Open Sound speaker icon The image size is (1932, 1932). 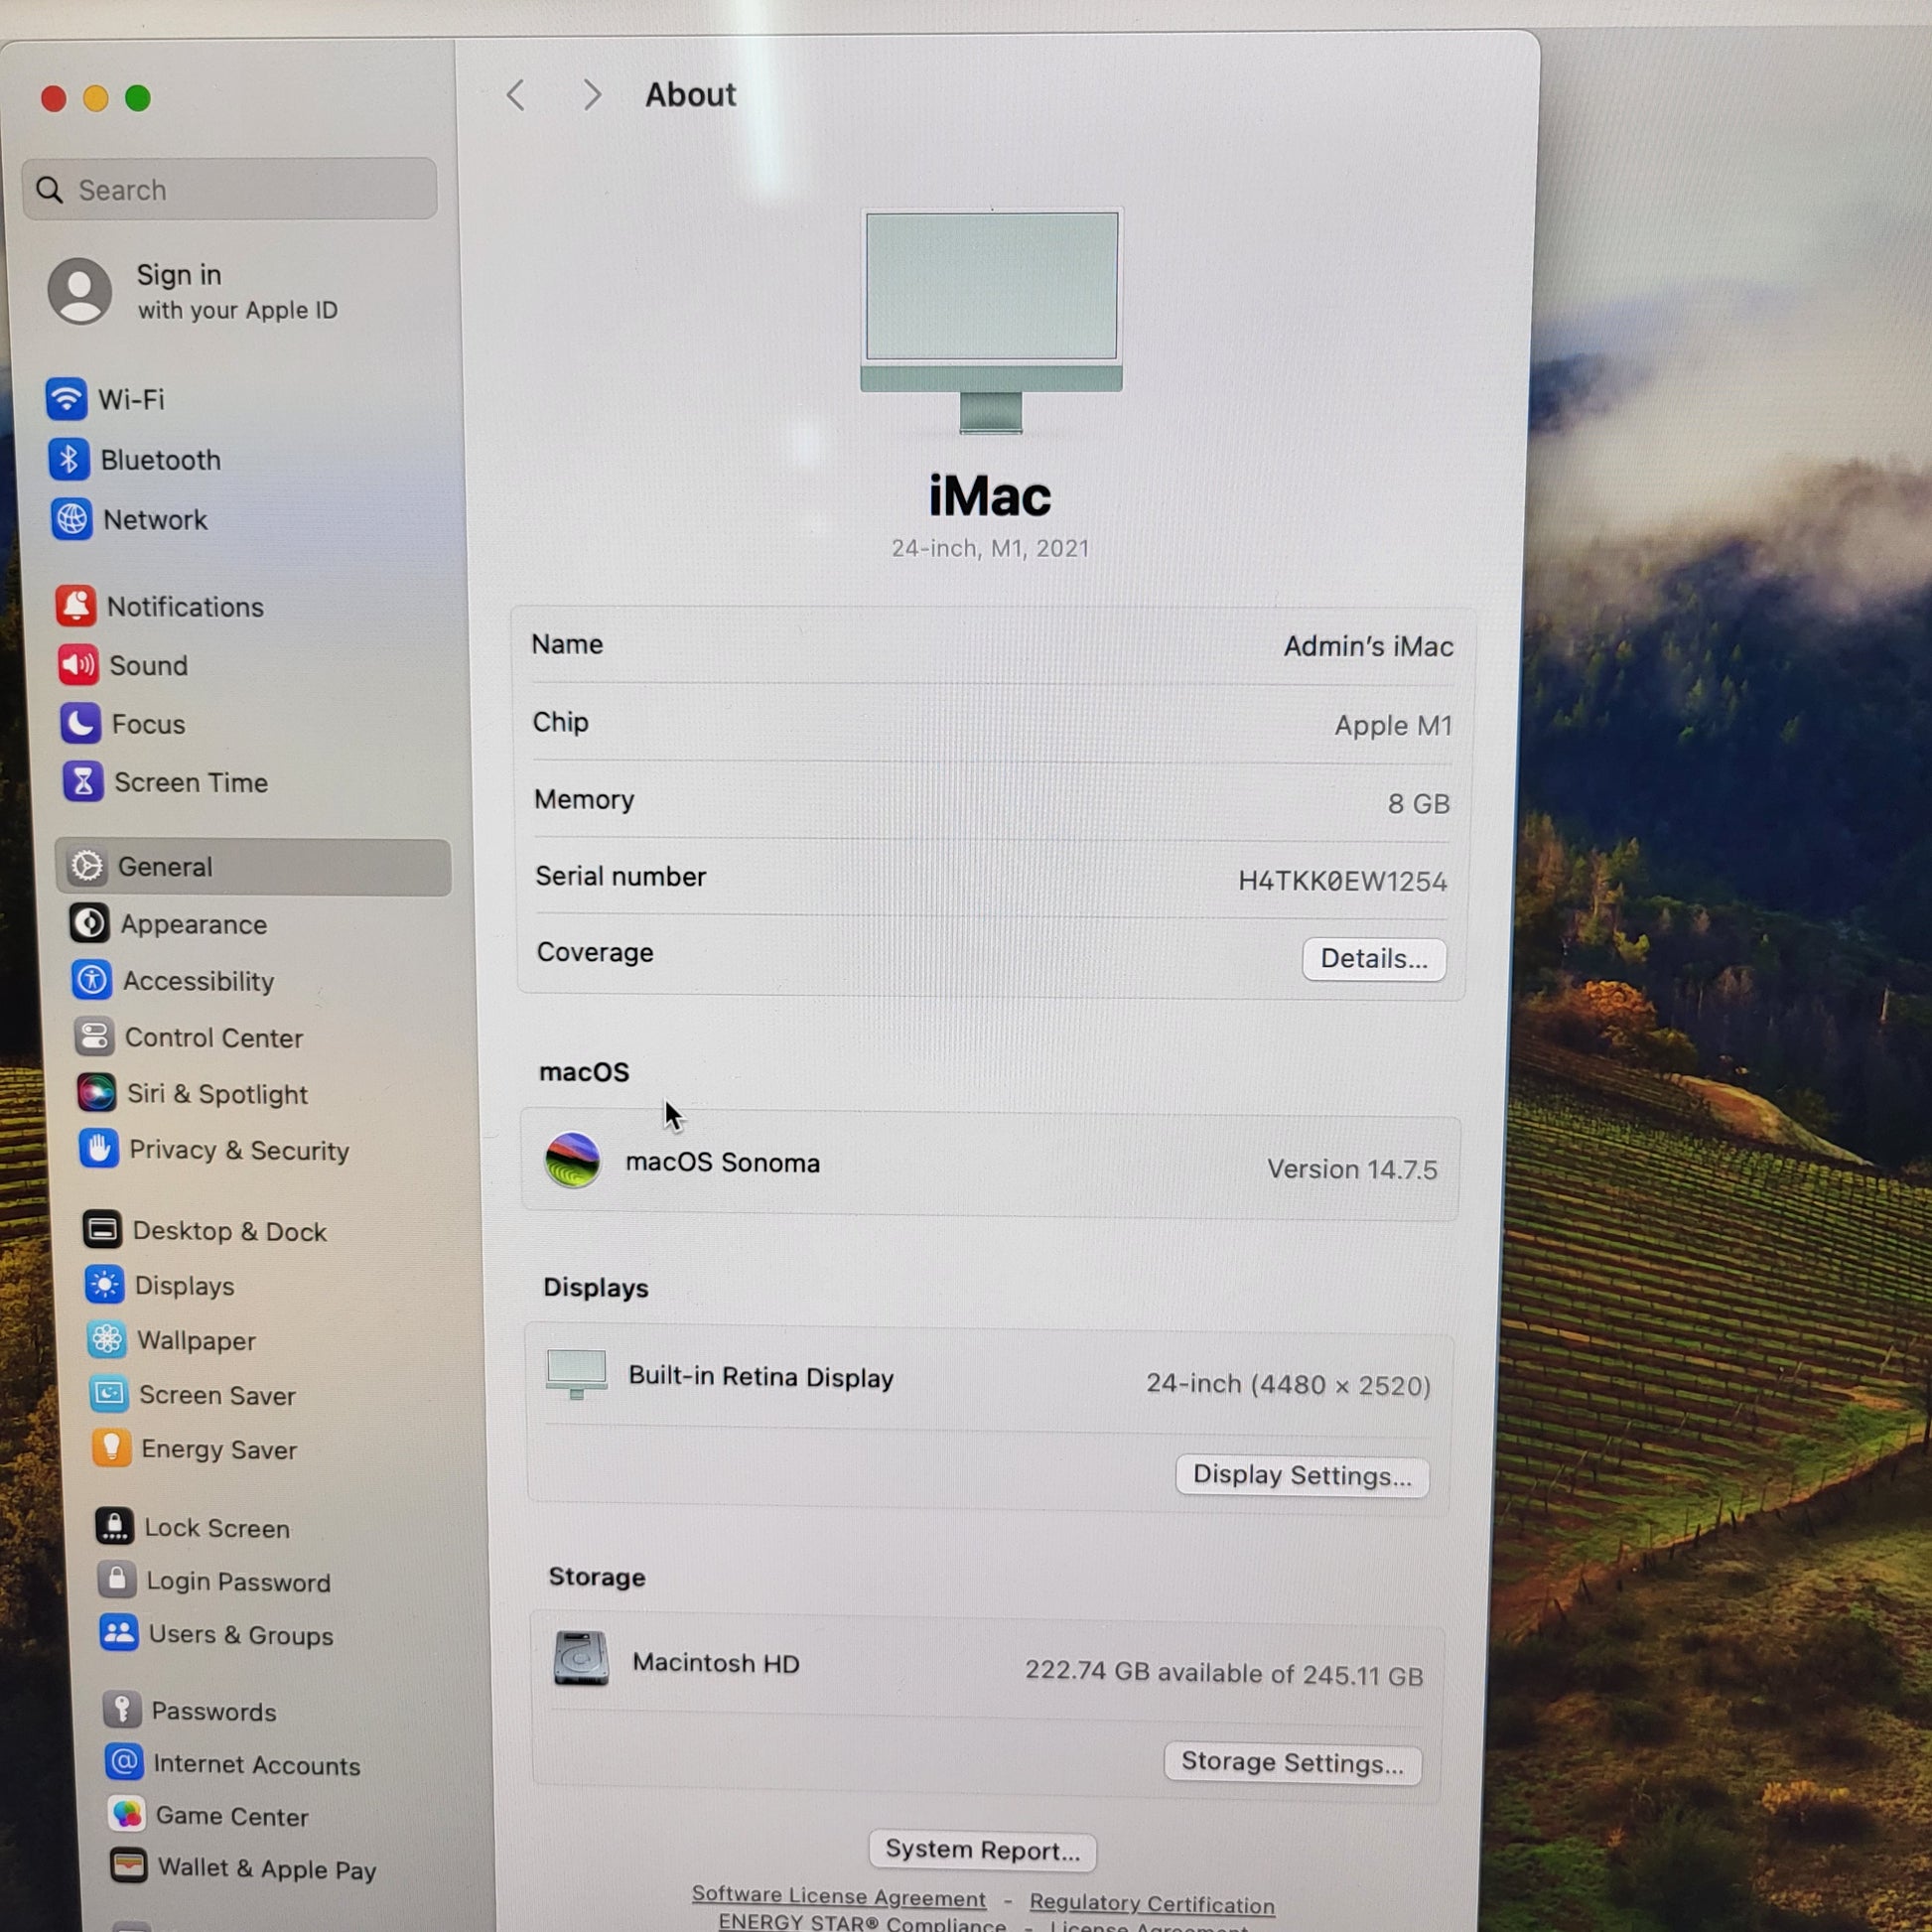78,665
